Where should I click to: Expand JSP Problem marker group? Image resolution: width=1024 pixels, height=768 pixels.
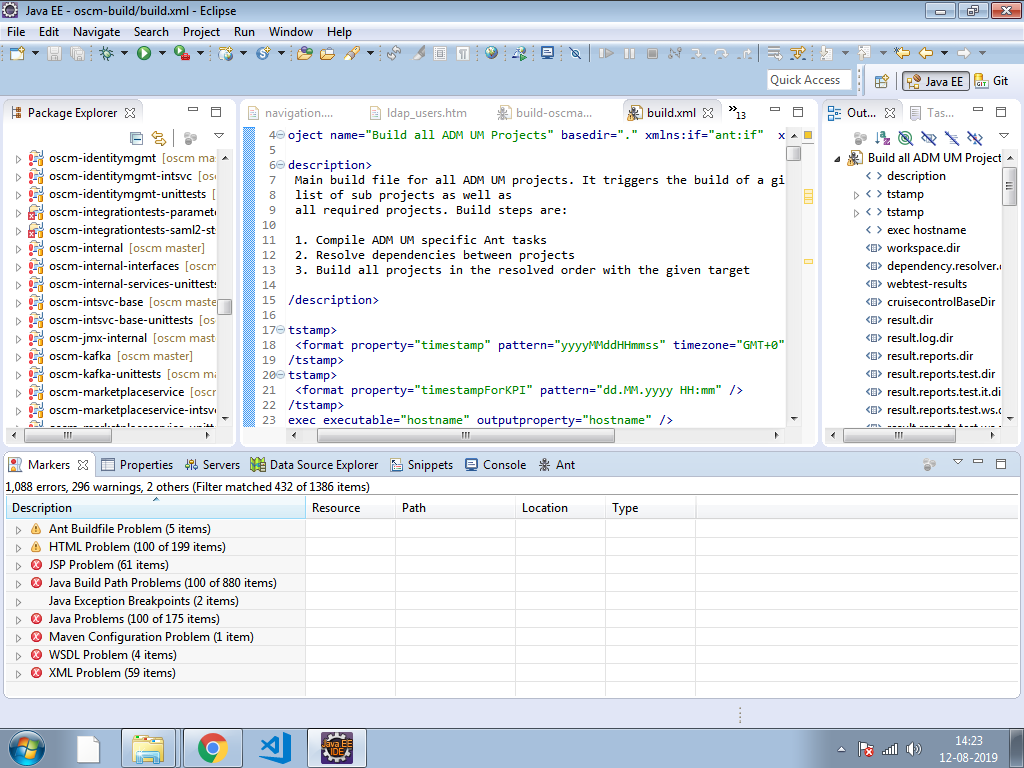[18, 566]
